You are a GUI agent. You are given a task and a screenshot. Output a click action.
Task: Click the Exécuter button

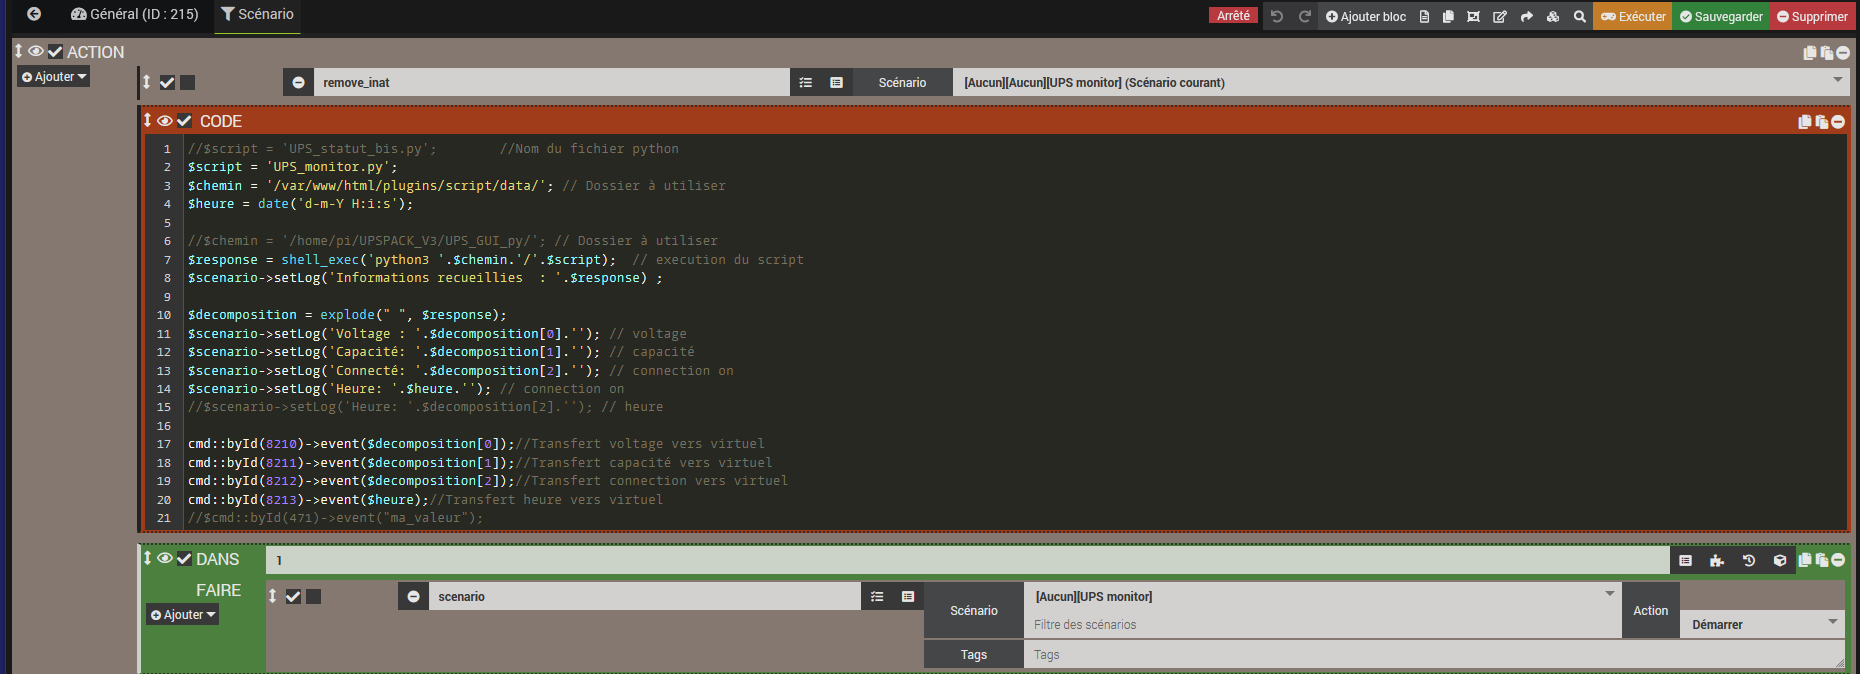[1632, 16]
